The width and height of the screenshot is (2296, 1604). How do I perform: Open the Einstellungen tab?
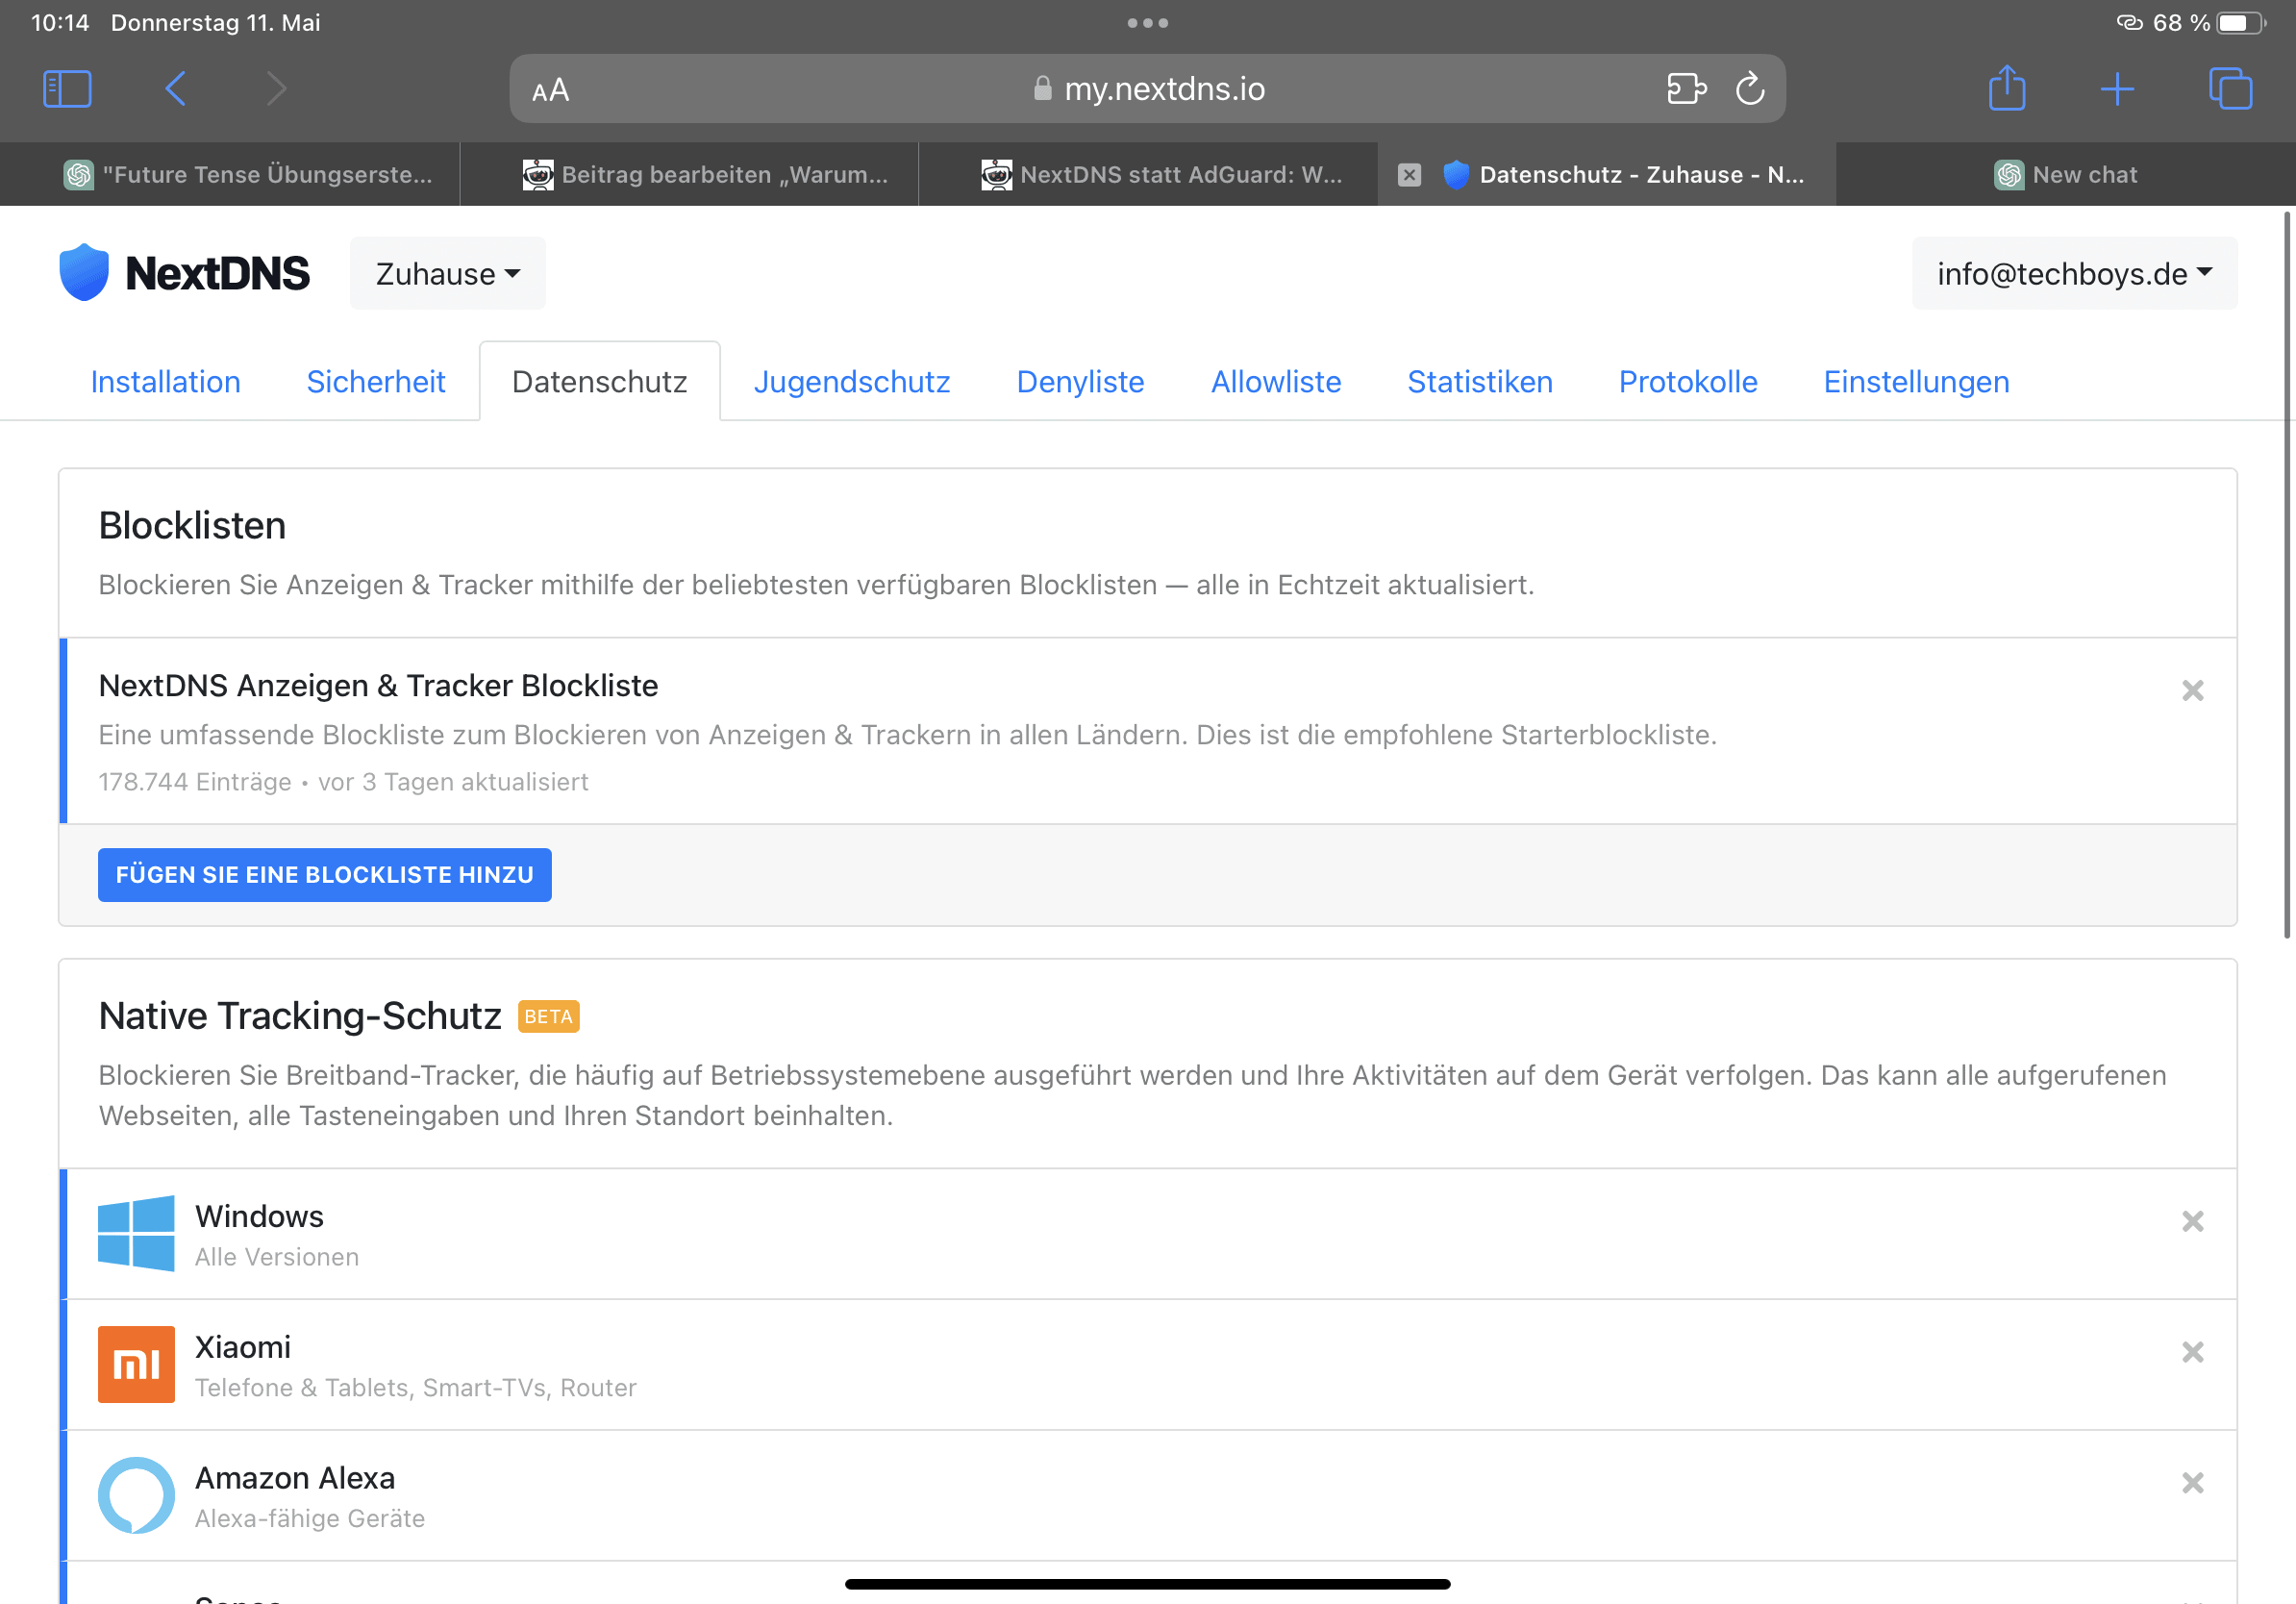pos(1914,382)
